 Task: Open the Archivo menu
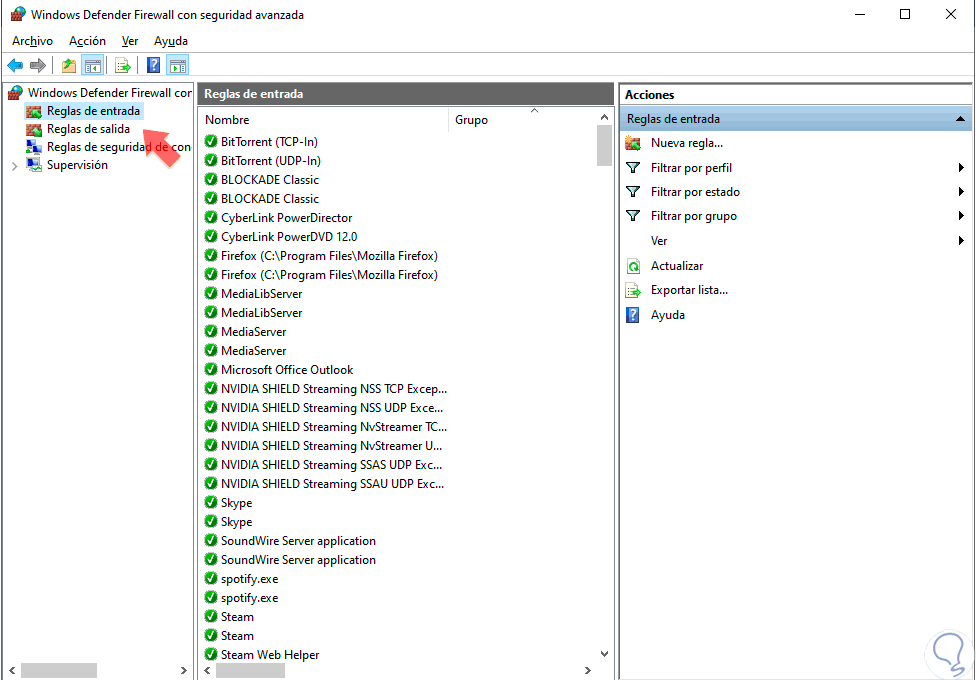[x=32, y=41]
